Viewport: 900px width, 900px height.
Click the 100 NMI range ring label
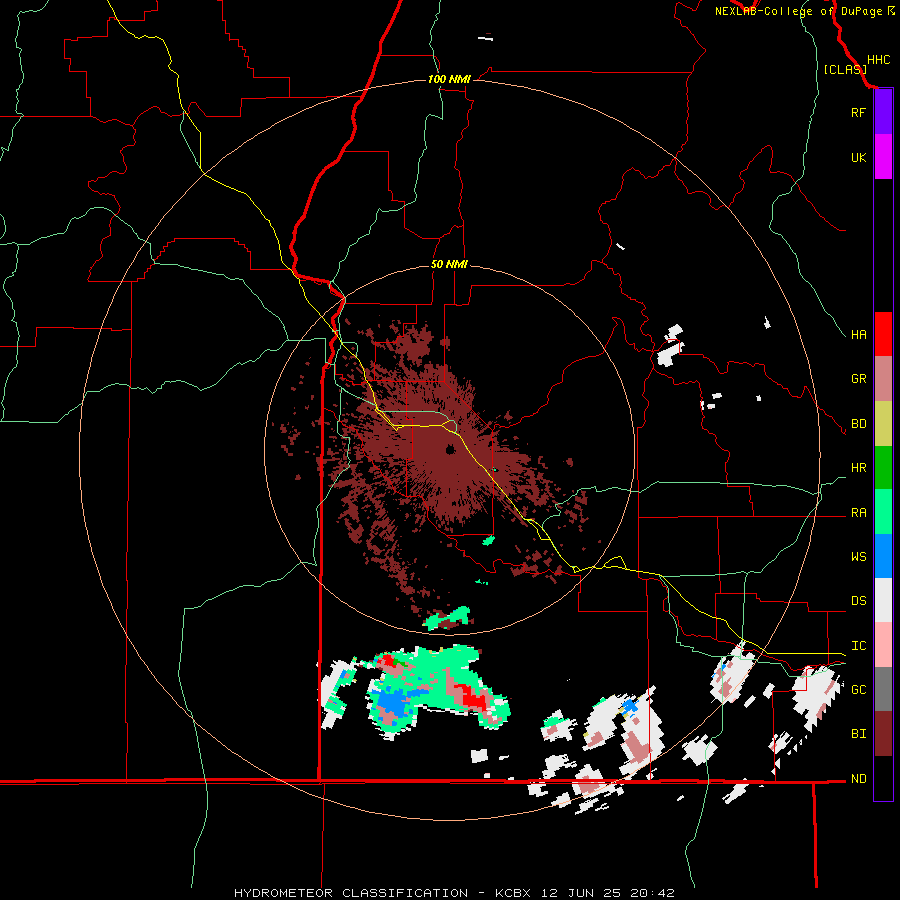[x=449, y=79]
